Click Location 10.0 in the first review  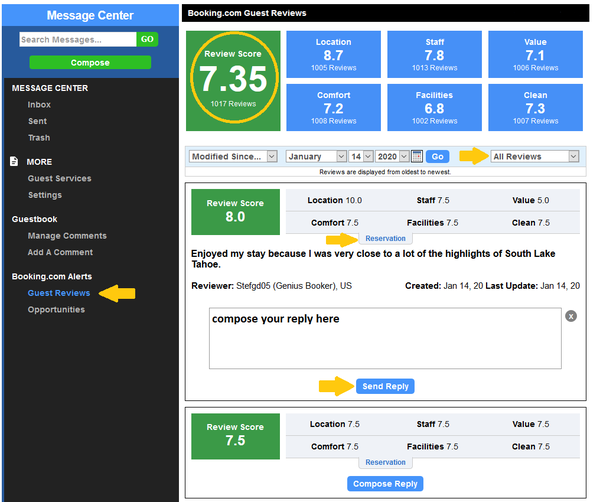pyautogui.click(x=334, y=200)
